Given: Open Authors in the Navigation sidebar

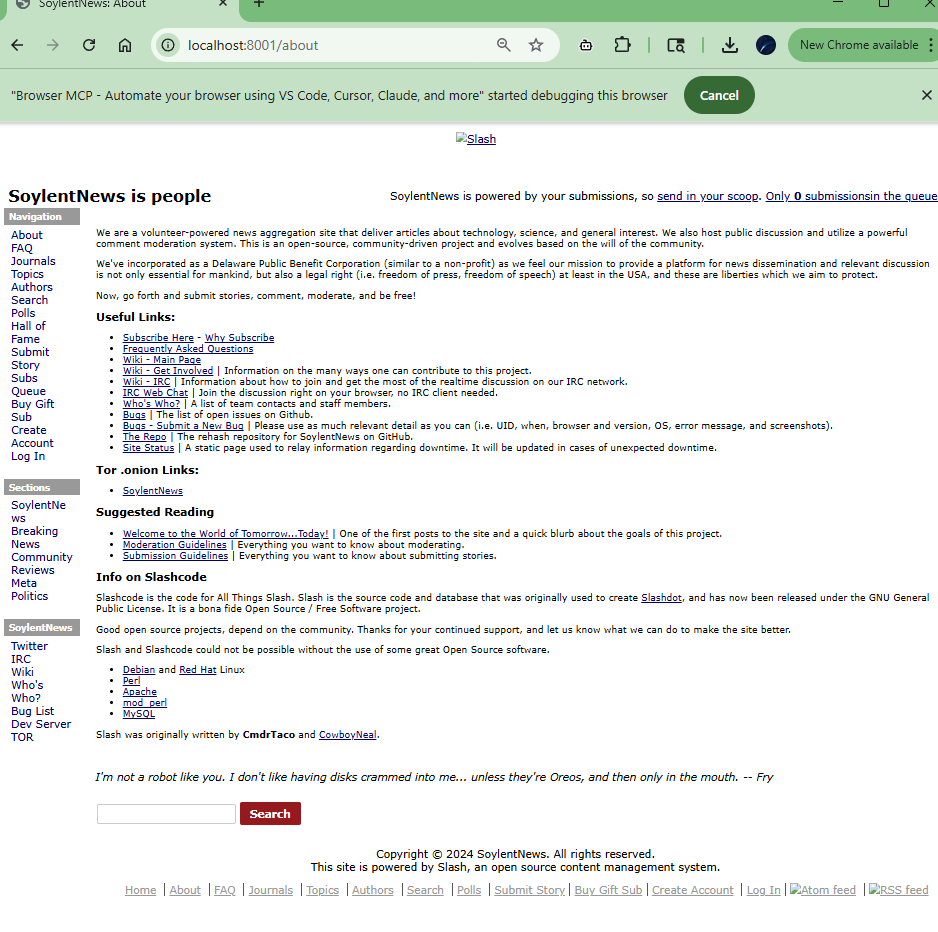Looking at the screenshot, I should [32, 287].
